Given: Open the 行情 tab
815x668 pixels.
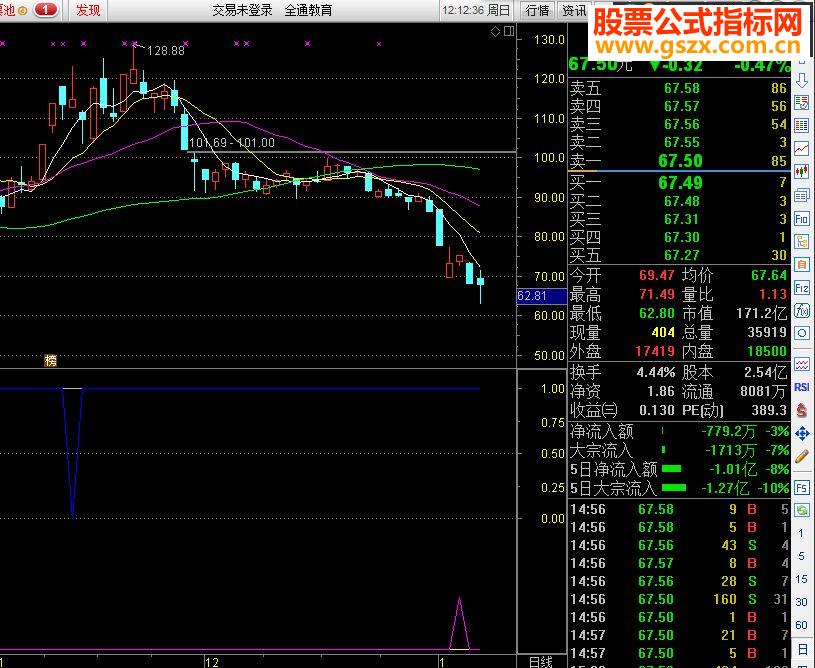Looking at the screenshot, I should [537, 10].
